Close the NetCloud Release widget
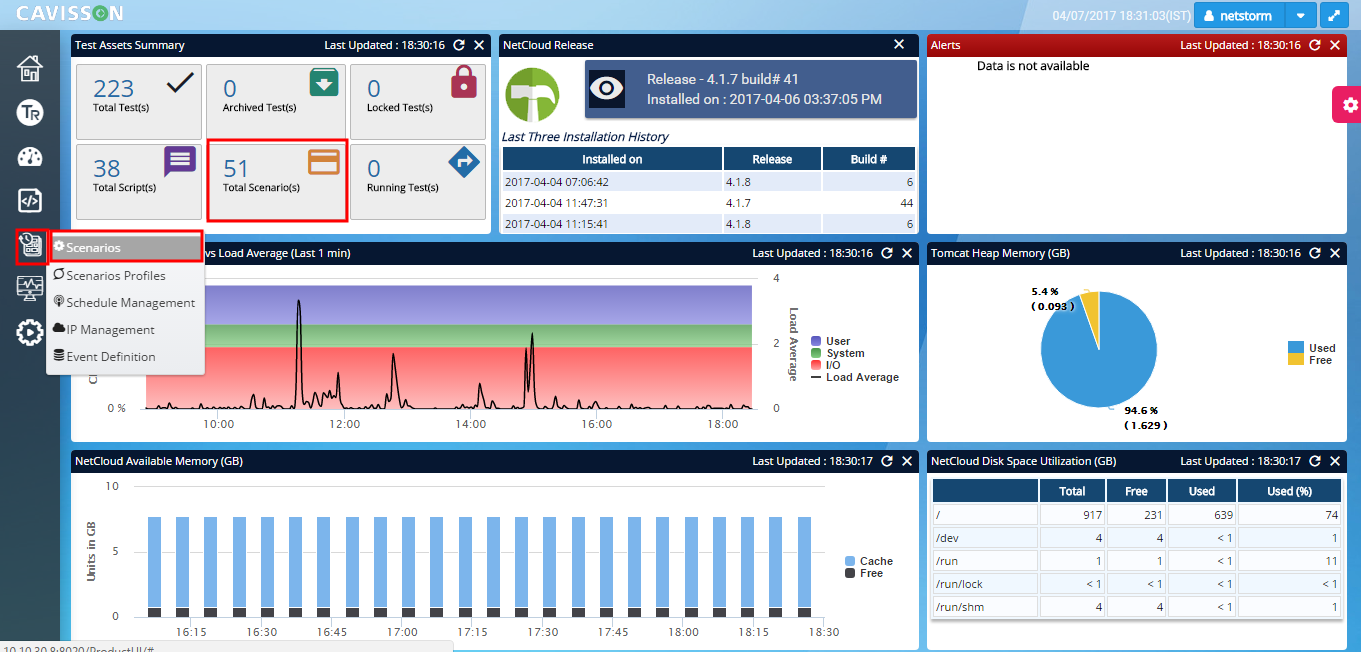The width and height of the screenshot is (1361, 652). [899, 45]
